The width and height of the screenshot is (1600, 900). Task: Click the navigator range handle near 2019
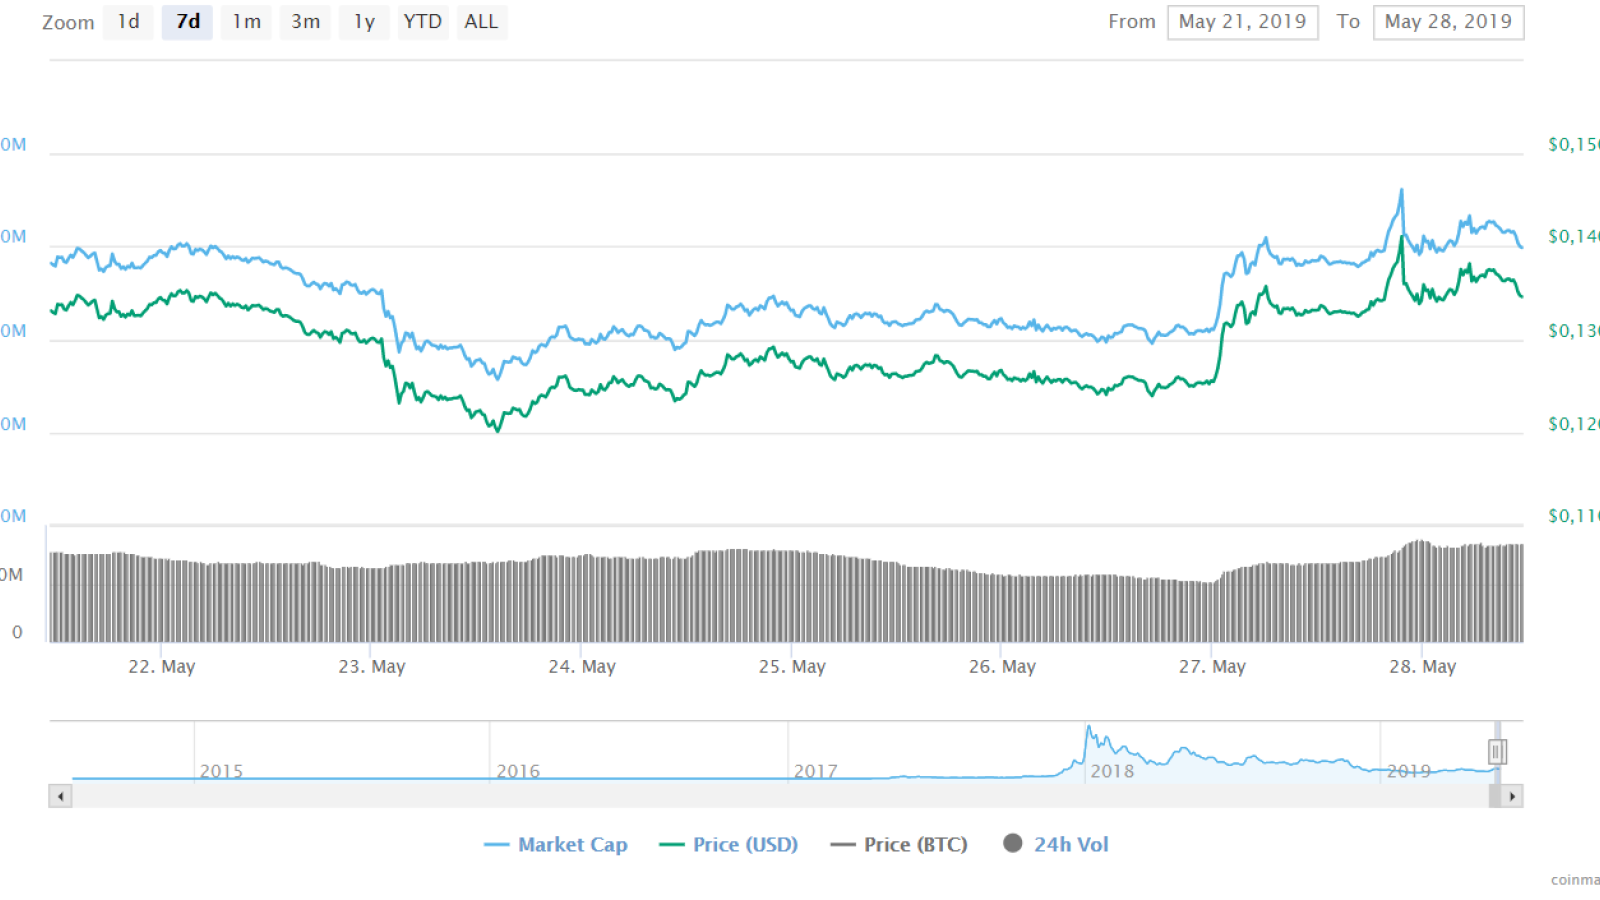point(1497,752)
